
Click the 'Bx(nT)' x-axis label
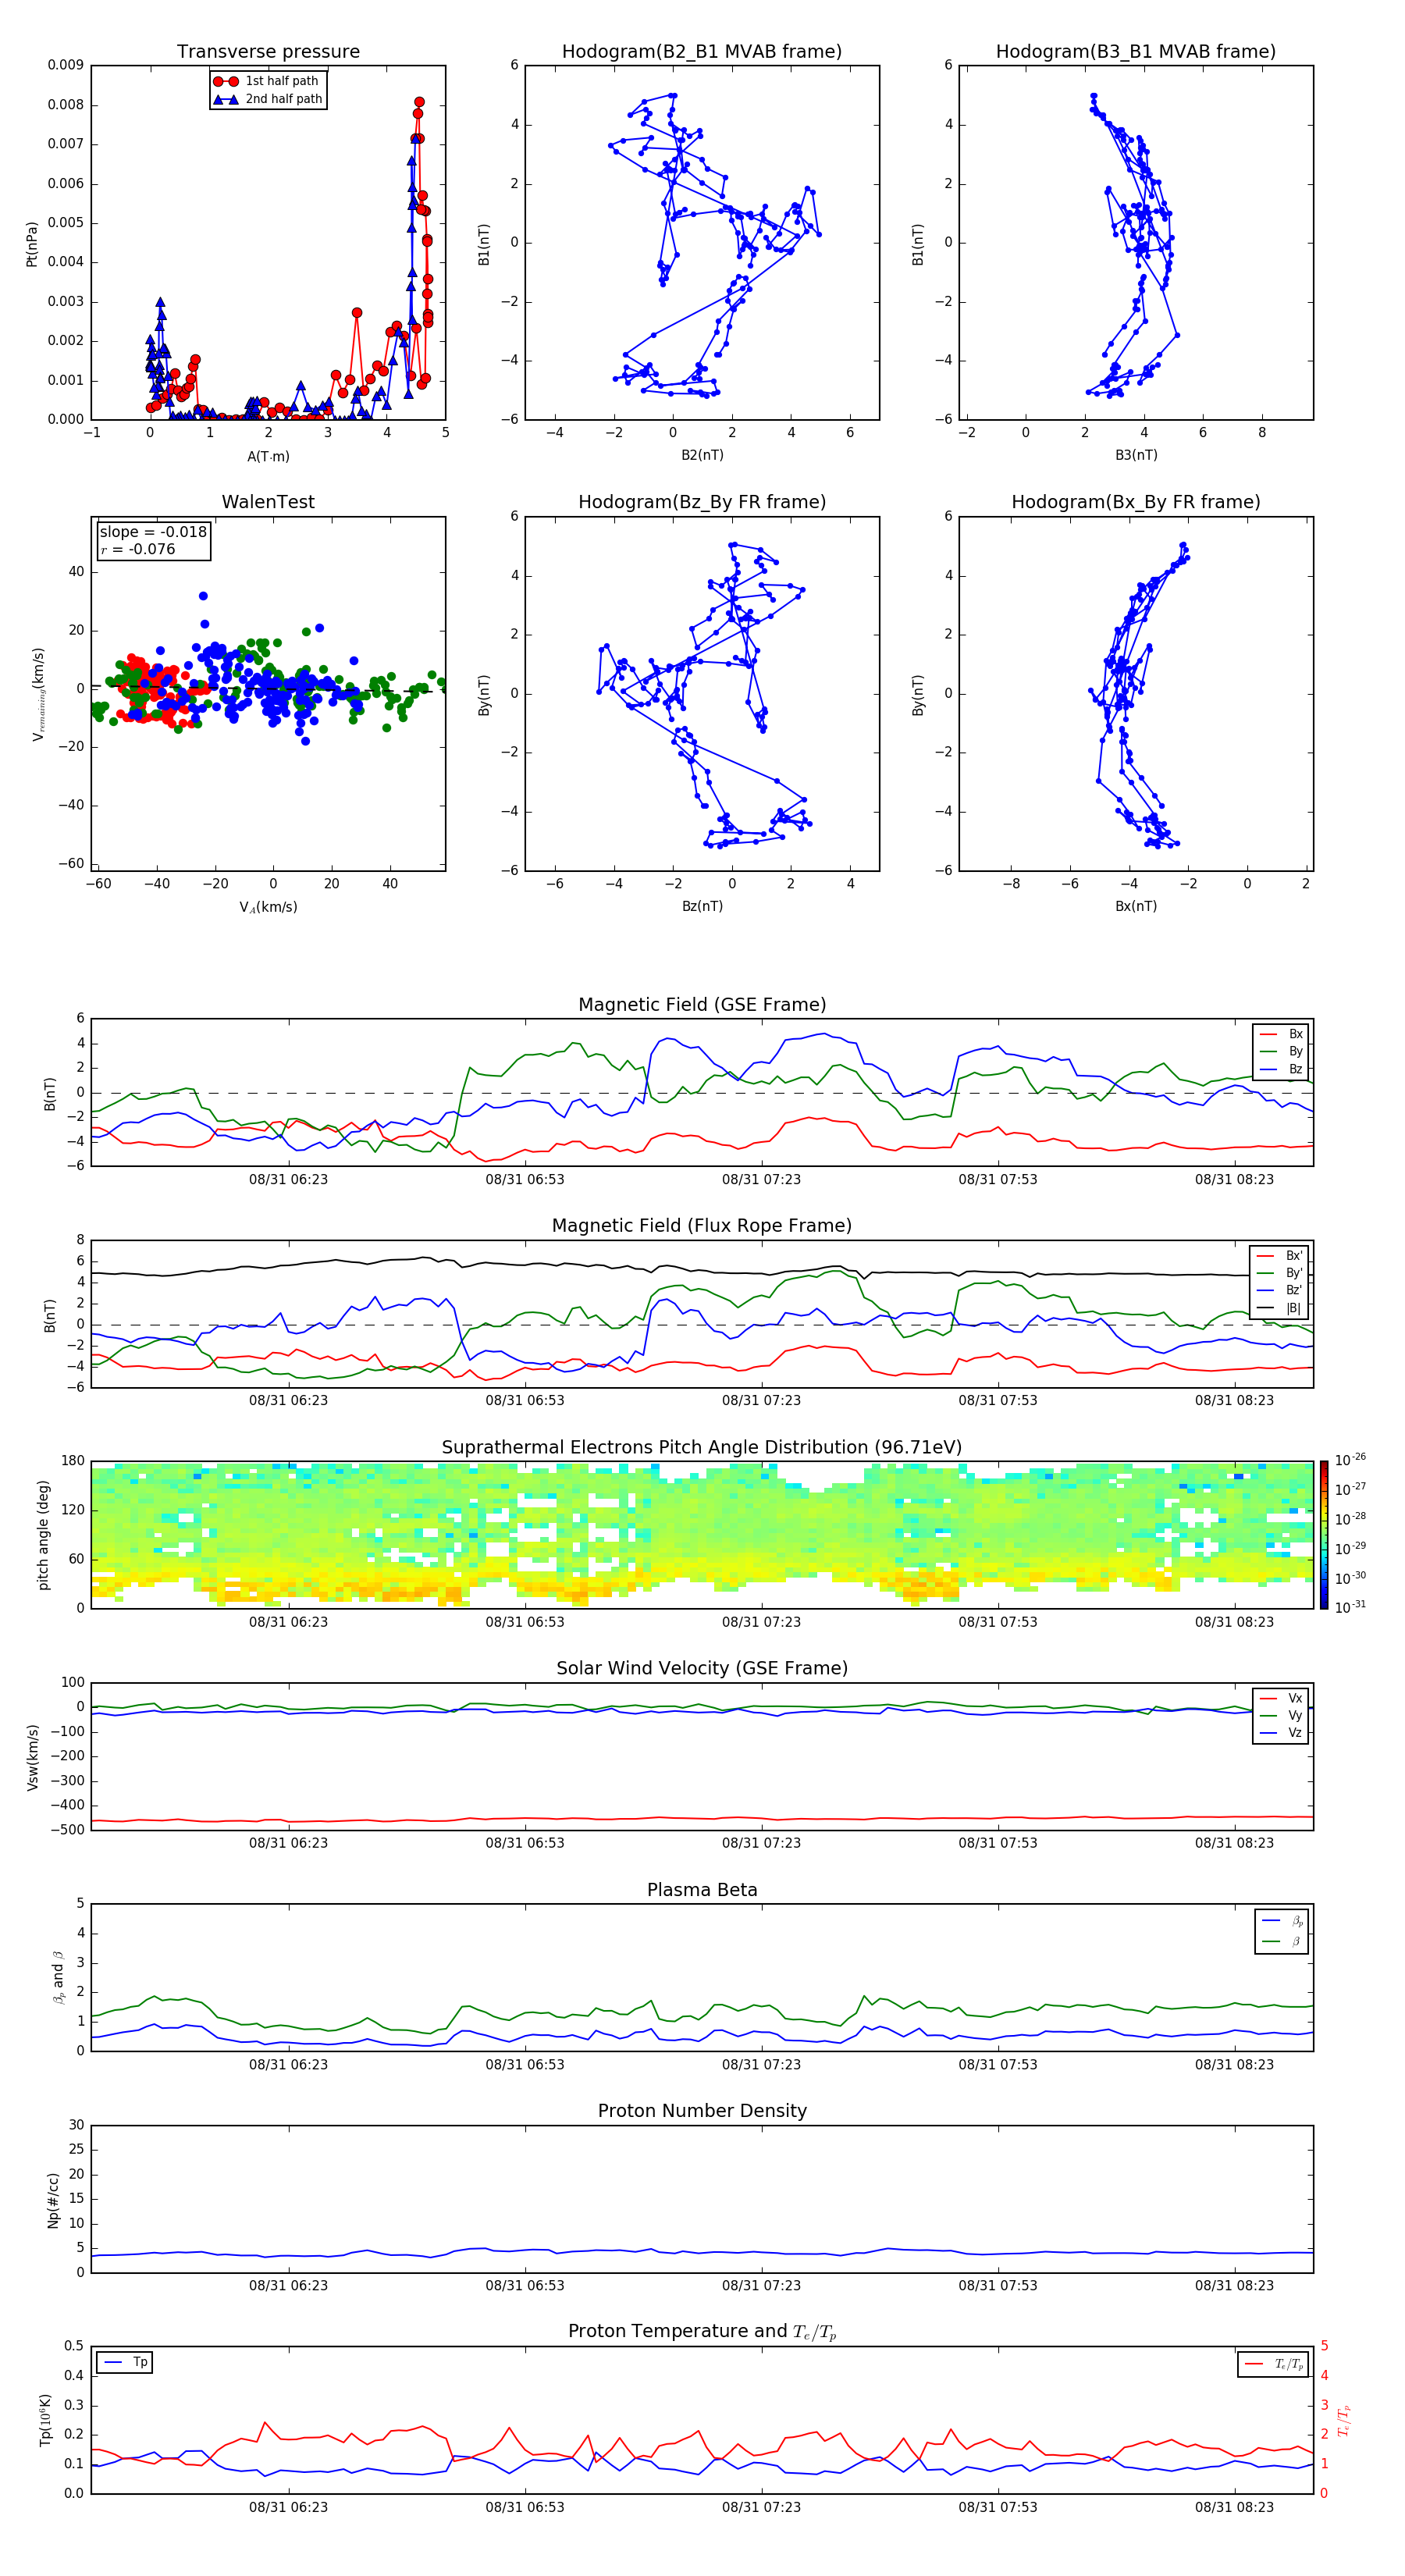coord(1136,906)
